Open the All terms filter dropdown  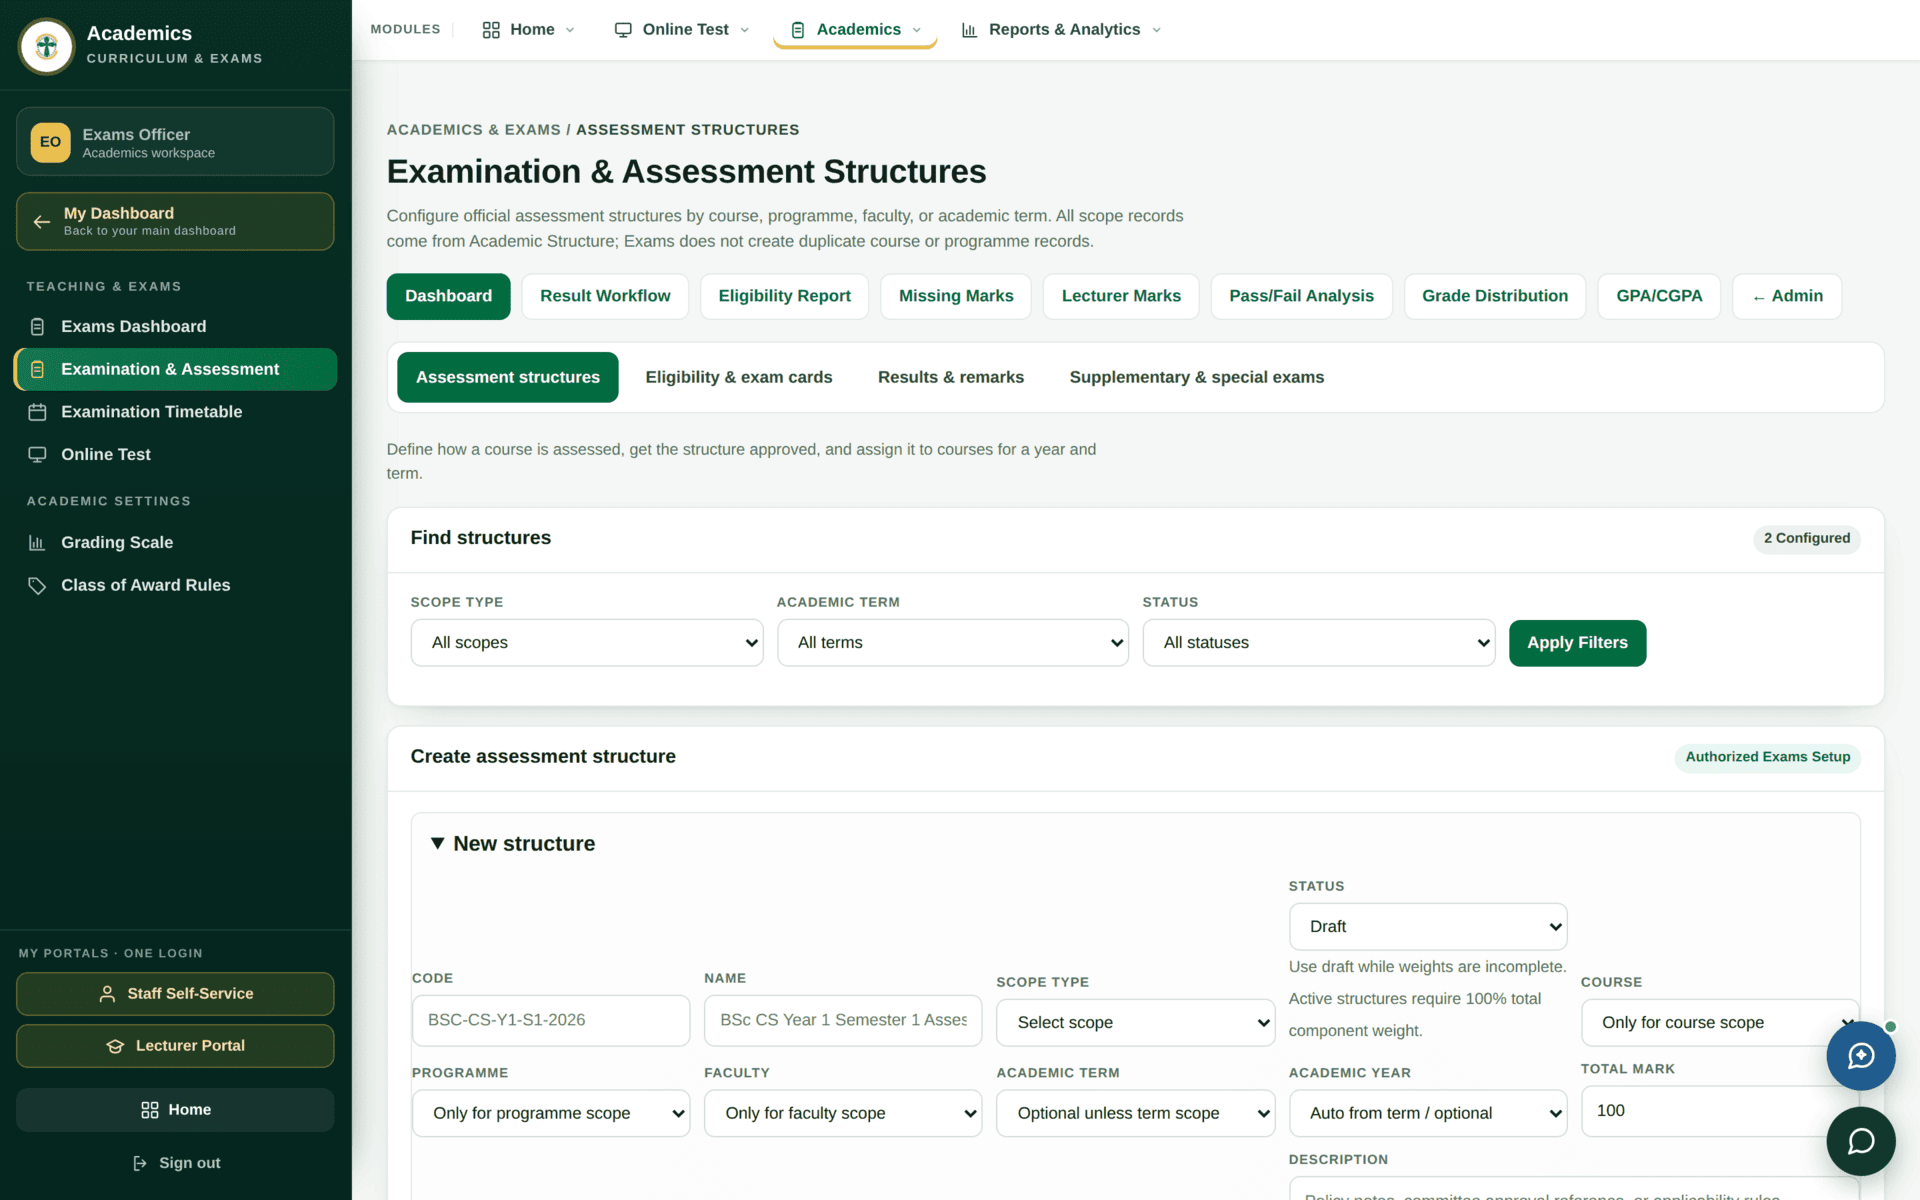coord(953,643)
